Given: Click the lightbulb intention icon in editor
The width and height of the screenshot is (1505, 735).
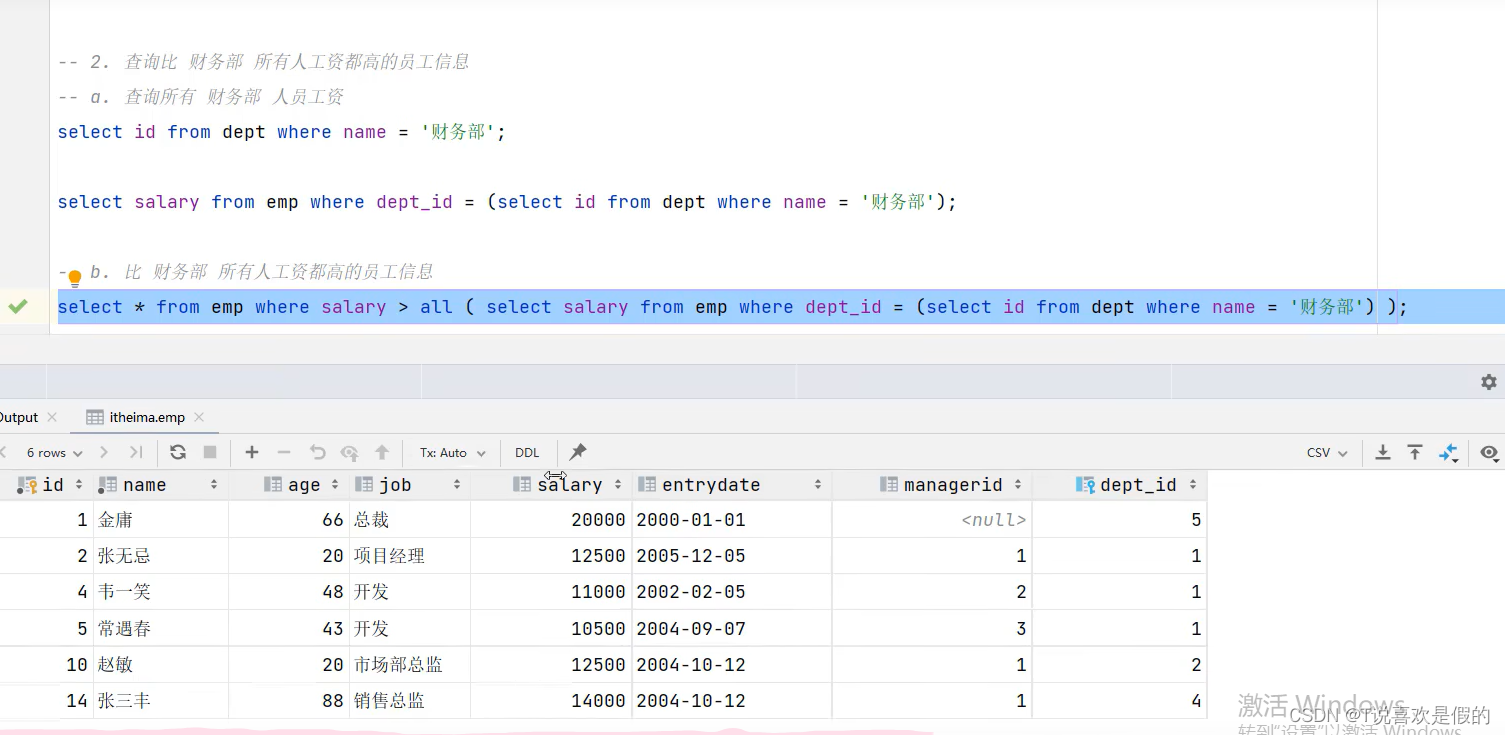Looking at the screenshot, I should tap(74, 278).
